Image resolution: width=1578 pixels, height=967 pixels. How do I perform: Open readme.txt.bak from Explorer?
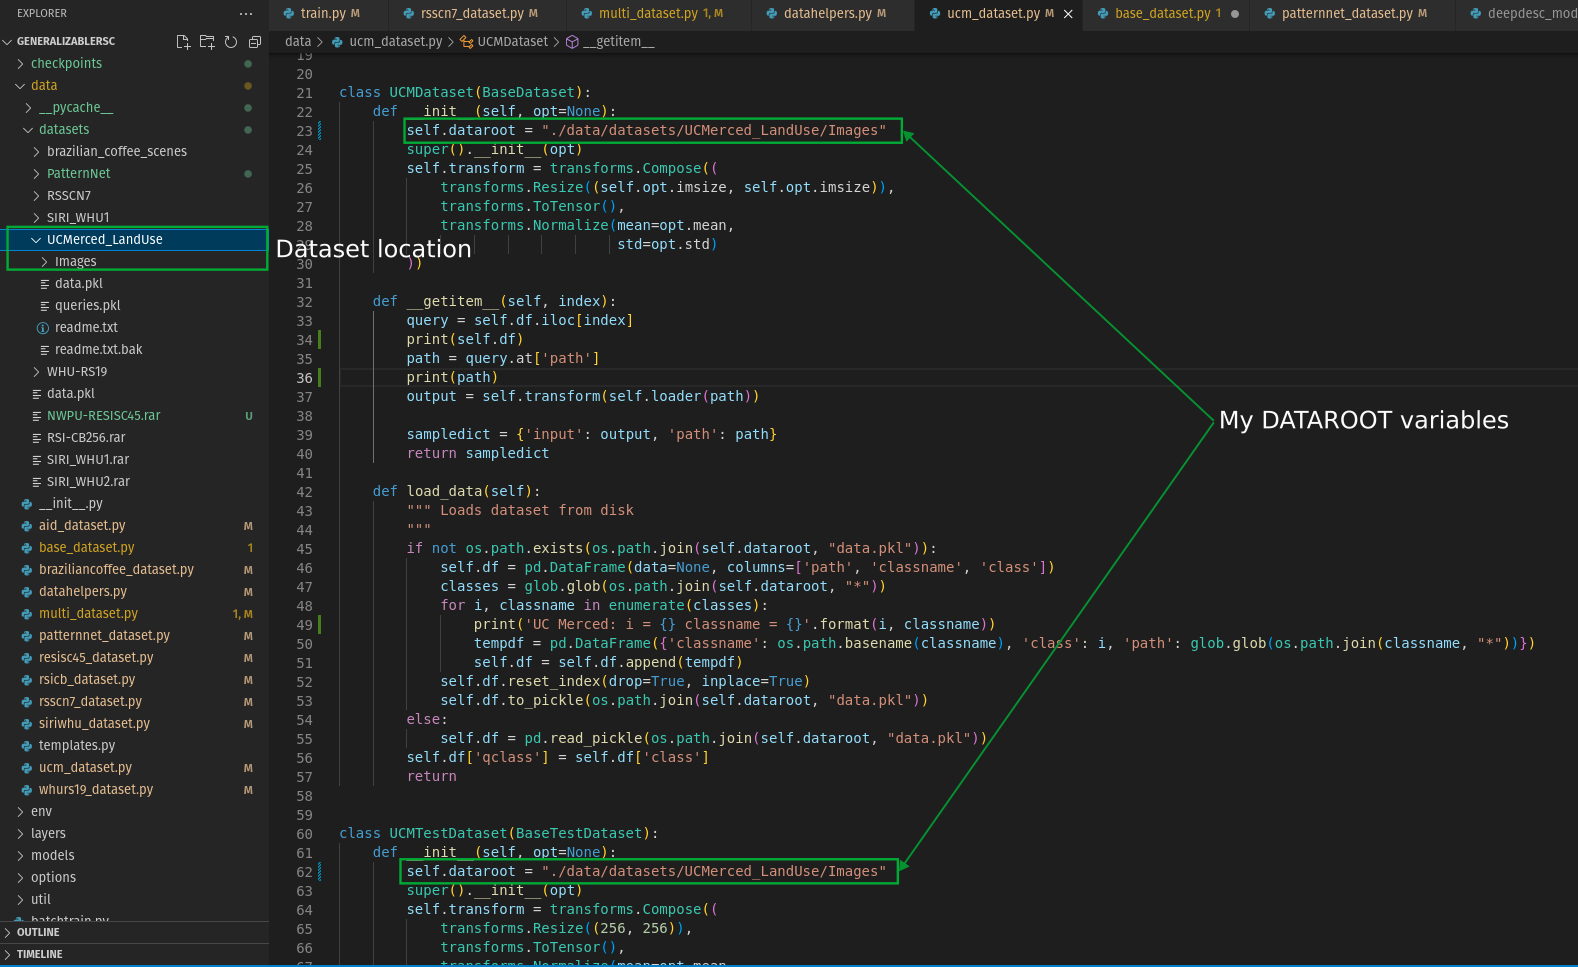pyautogui.click(x=98, y=350)
